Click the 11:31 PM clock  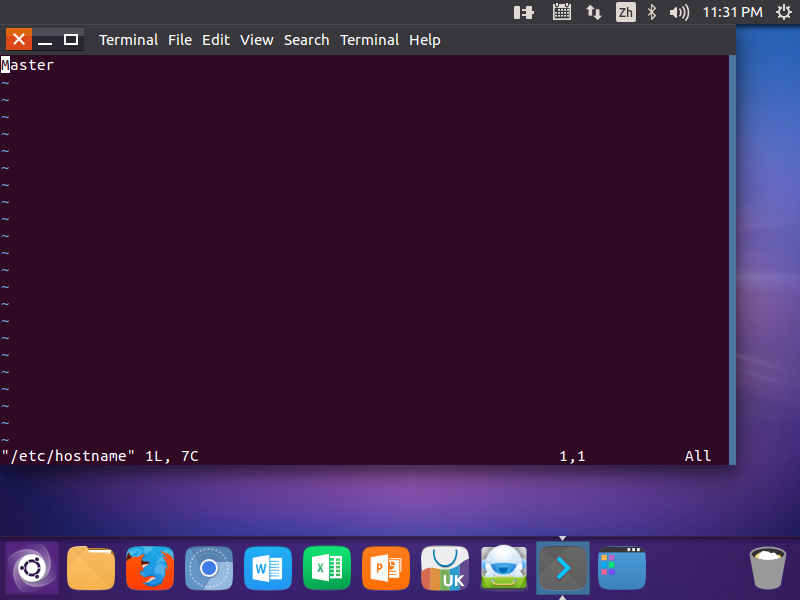pos(732,12)
